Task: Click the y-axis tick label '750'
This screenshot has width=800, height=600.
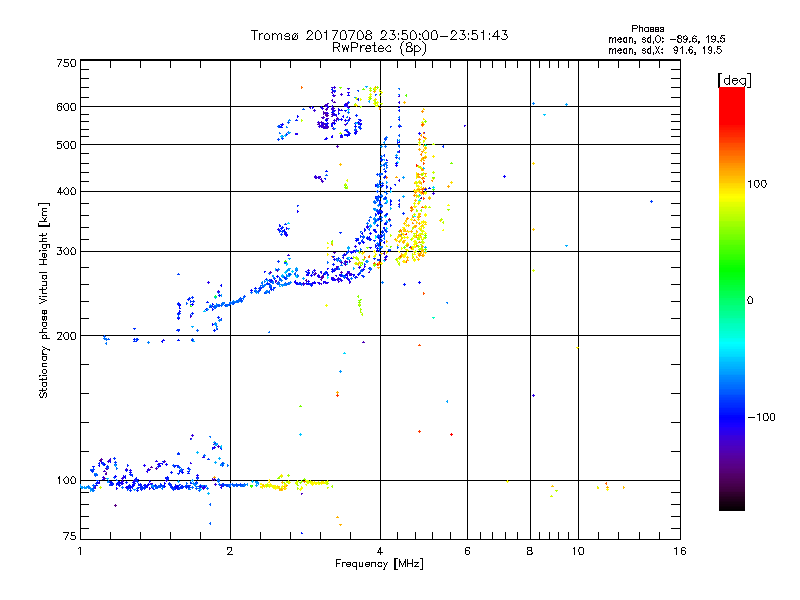Action: coord(66,63)
